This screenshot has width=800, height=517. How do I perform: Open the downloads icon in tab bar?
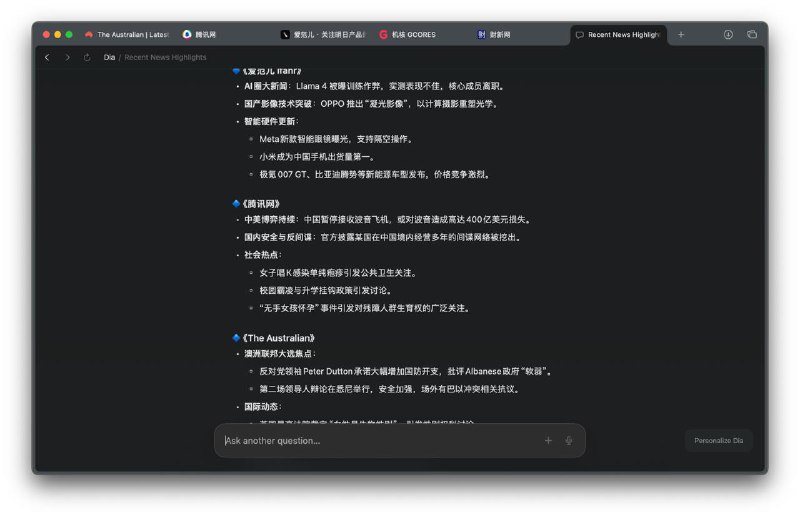pyautogui.click(x=728, y=35)
